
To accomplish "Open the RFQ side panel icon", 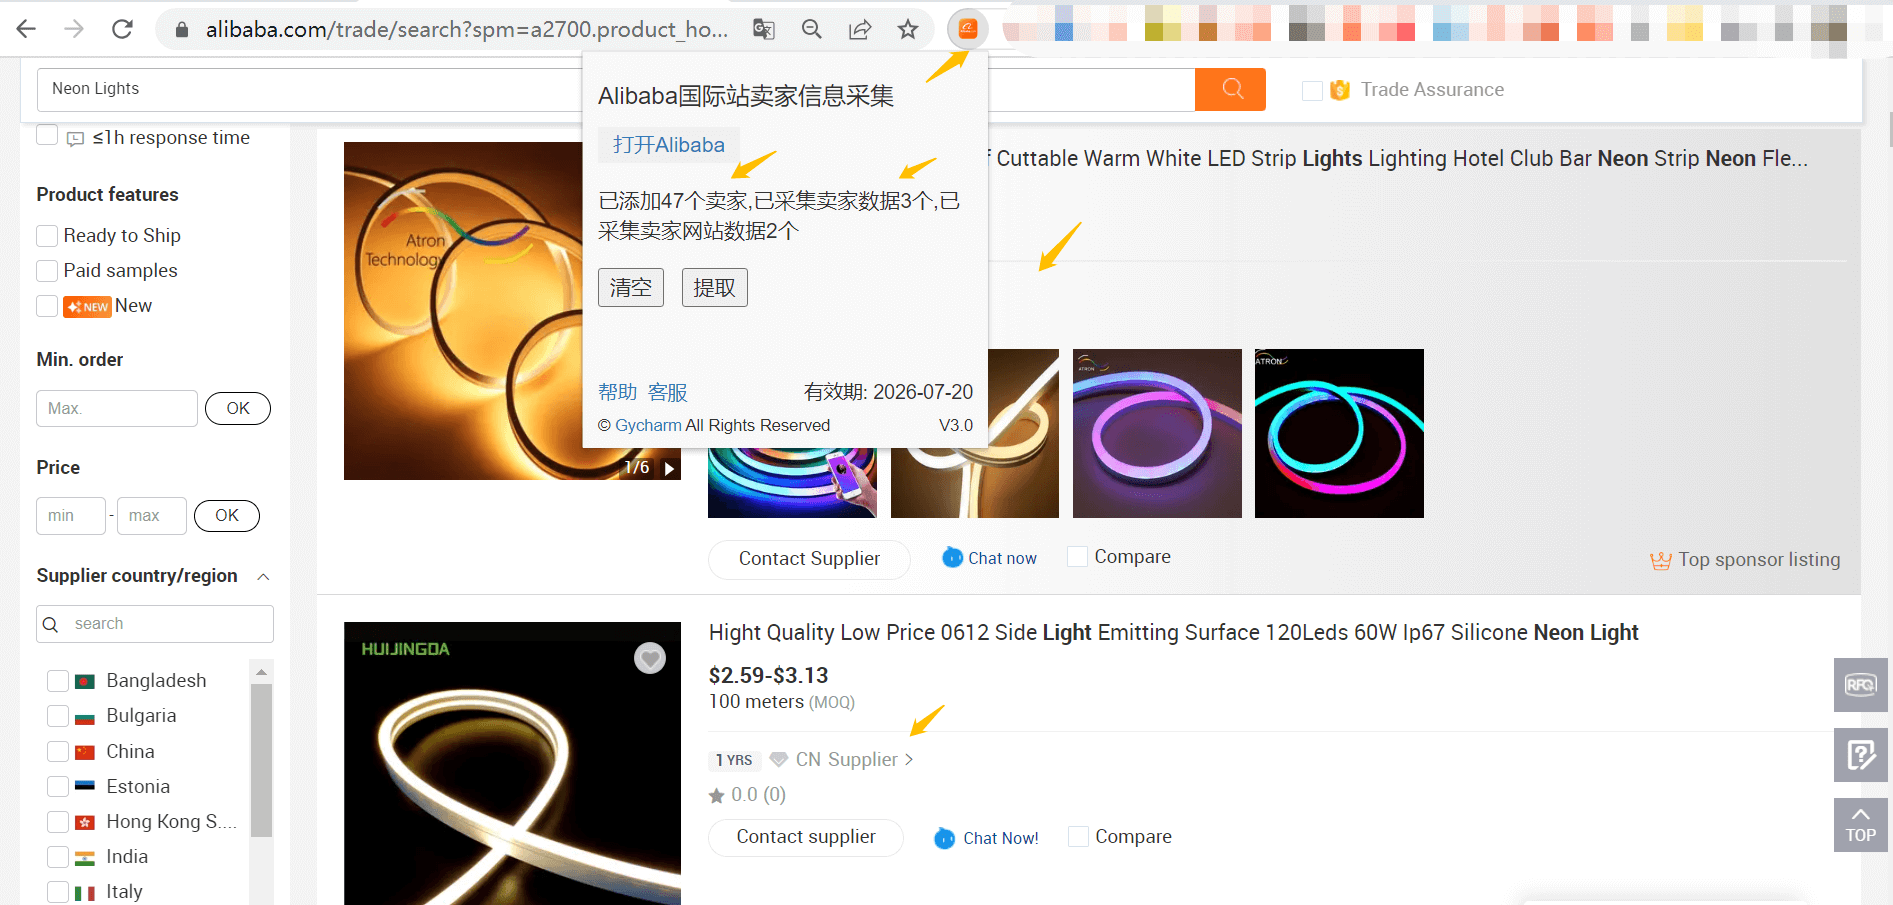I will pyautogui.click(x=1860, y=685).
